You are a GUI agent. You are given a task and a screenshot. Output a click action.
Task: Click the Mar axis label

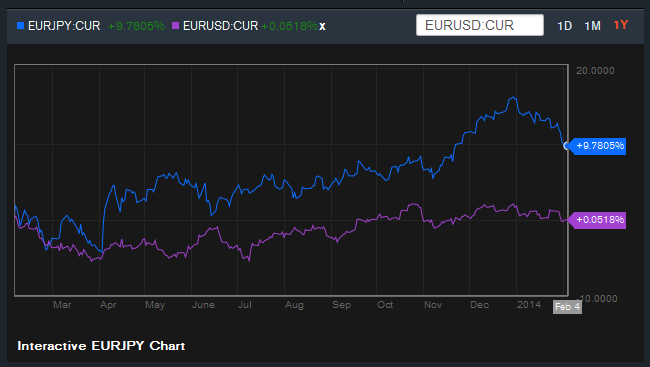[62, 305]
